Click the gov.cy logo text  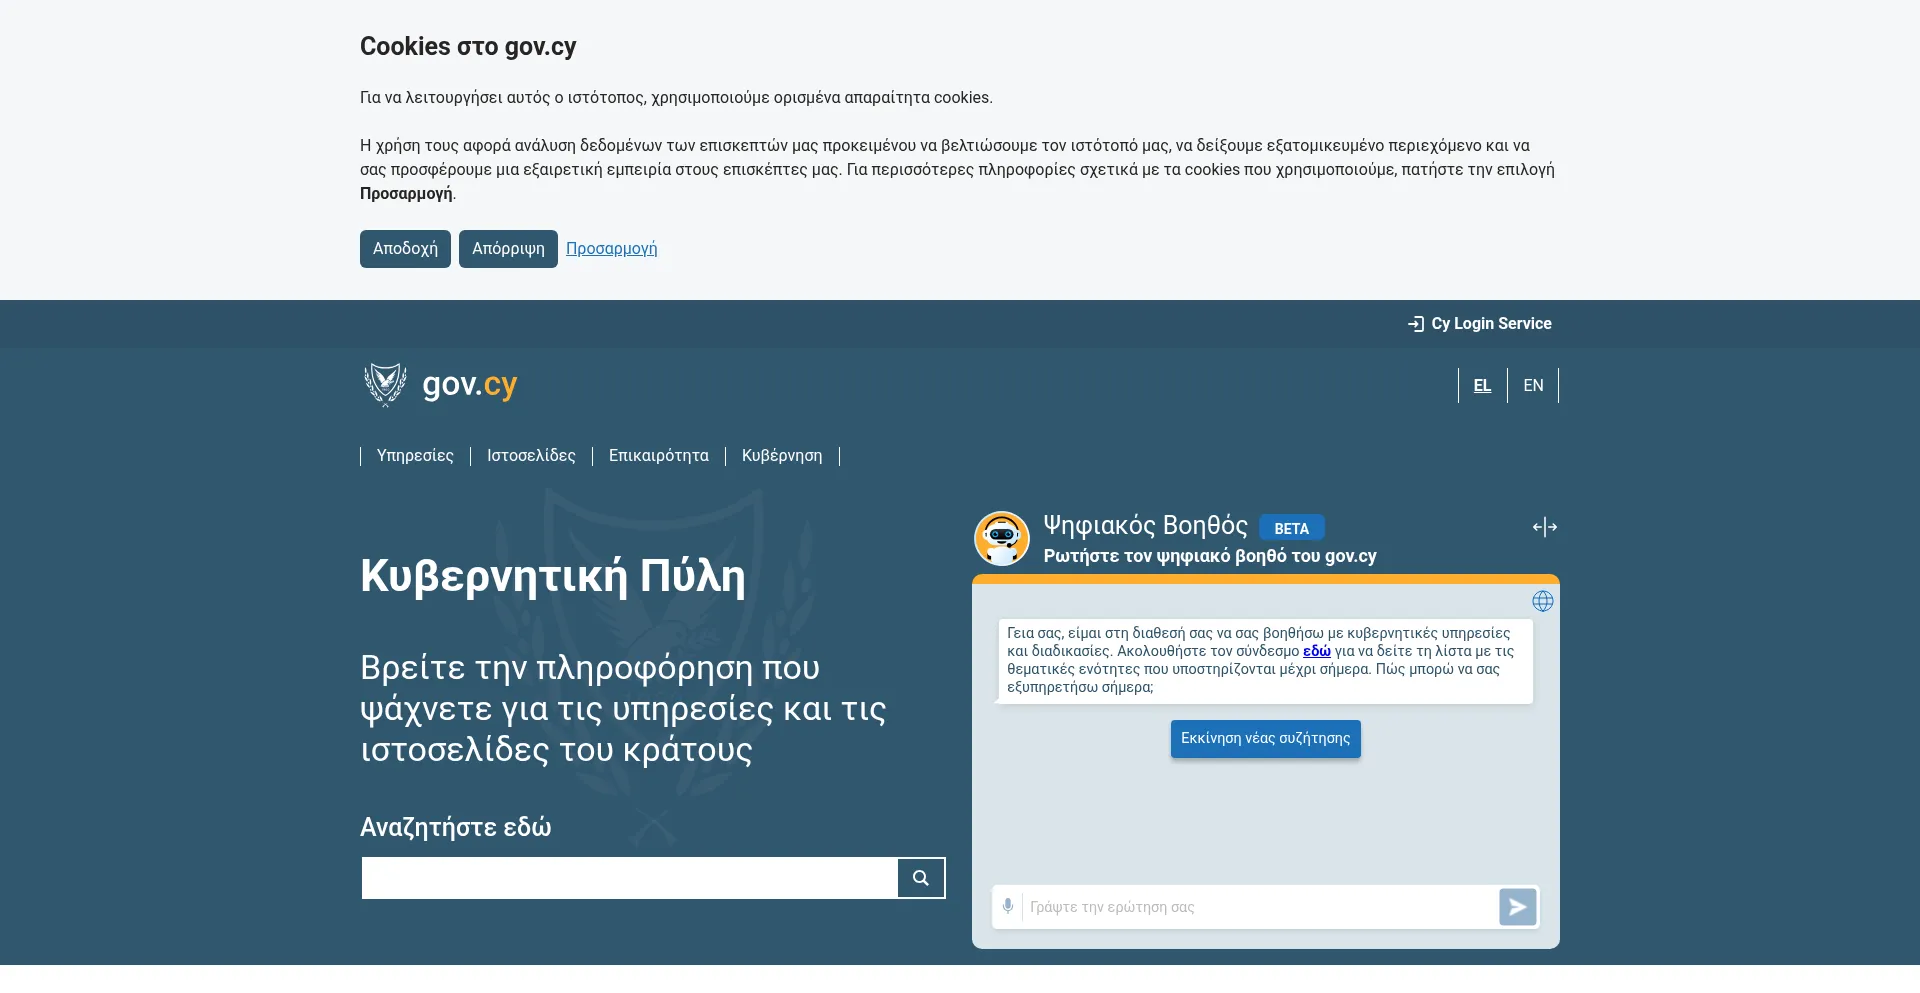pos(469,385)
